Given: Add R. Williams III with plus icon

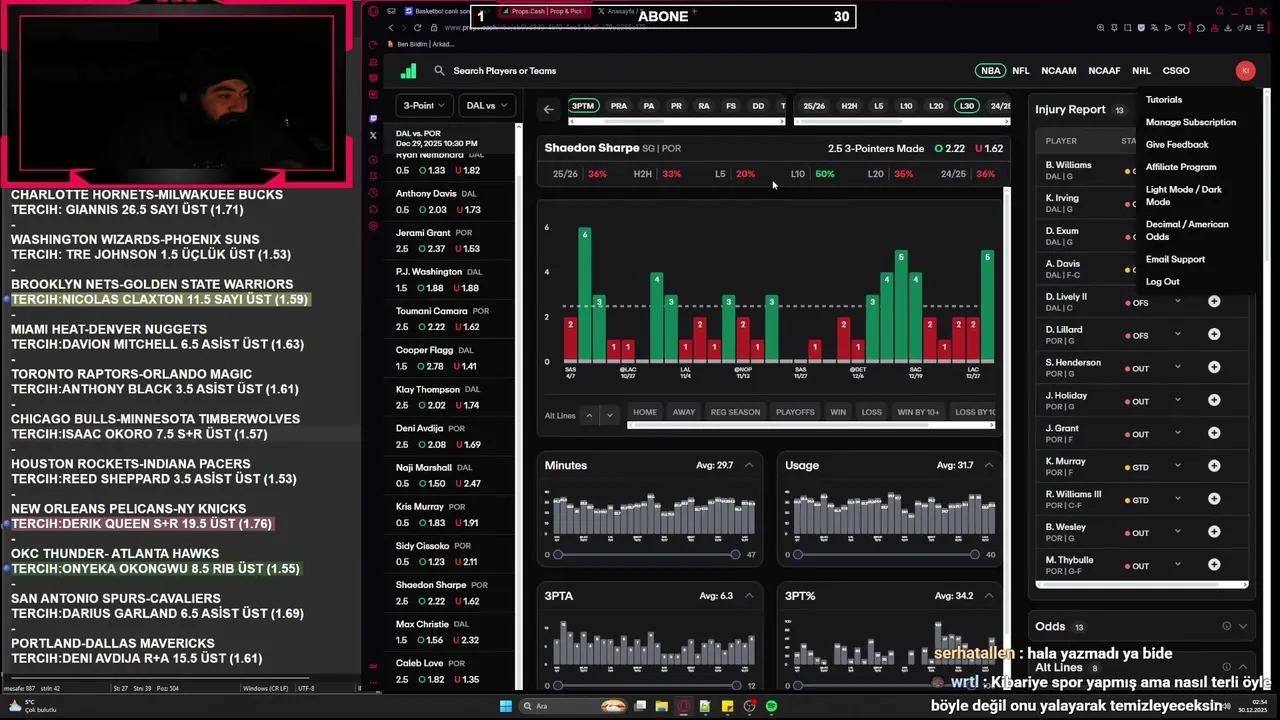Looking at the screenshot, I should click(1214, 499).
